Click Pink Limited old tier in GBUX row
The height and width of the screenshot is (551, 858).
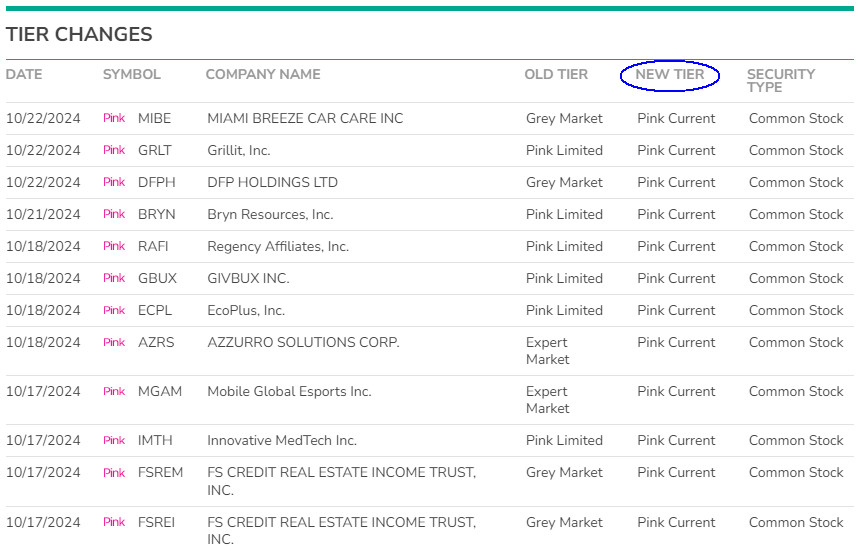564,279
